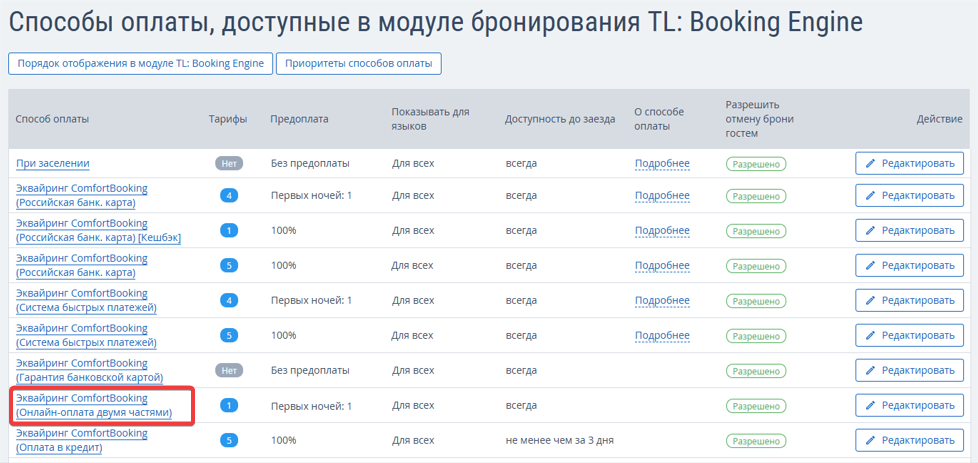Click 'Нет' tariff badge for 'Гарантия банковской картой'
This screenshot has height=463, width=978.
click(x=229, y=371)
